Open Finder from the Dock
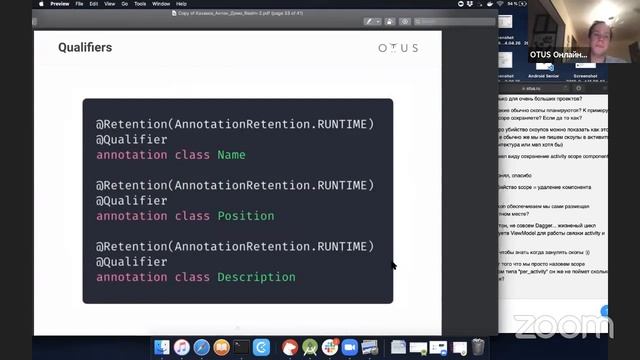Image resolution: width=640 pixels, height=360 pixels. coord(162,347)
